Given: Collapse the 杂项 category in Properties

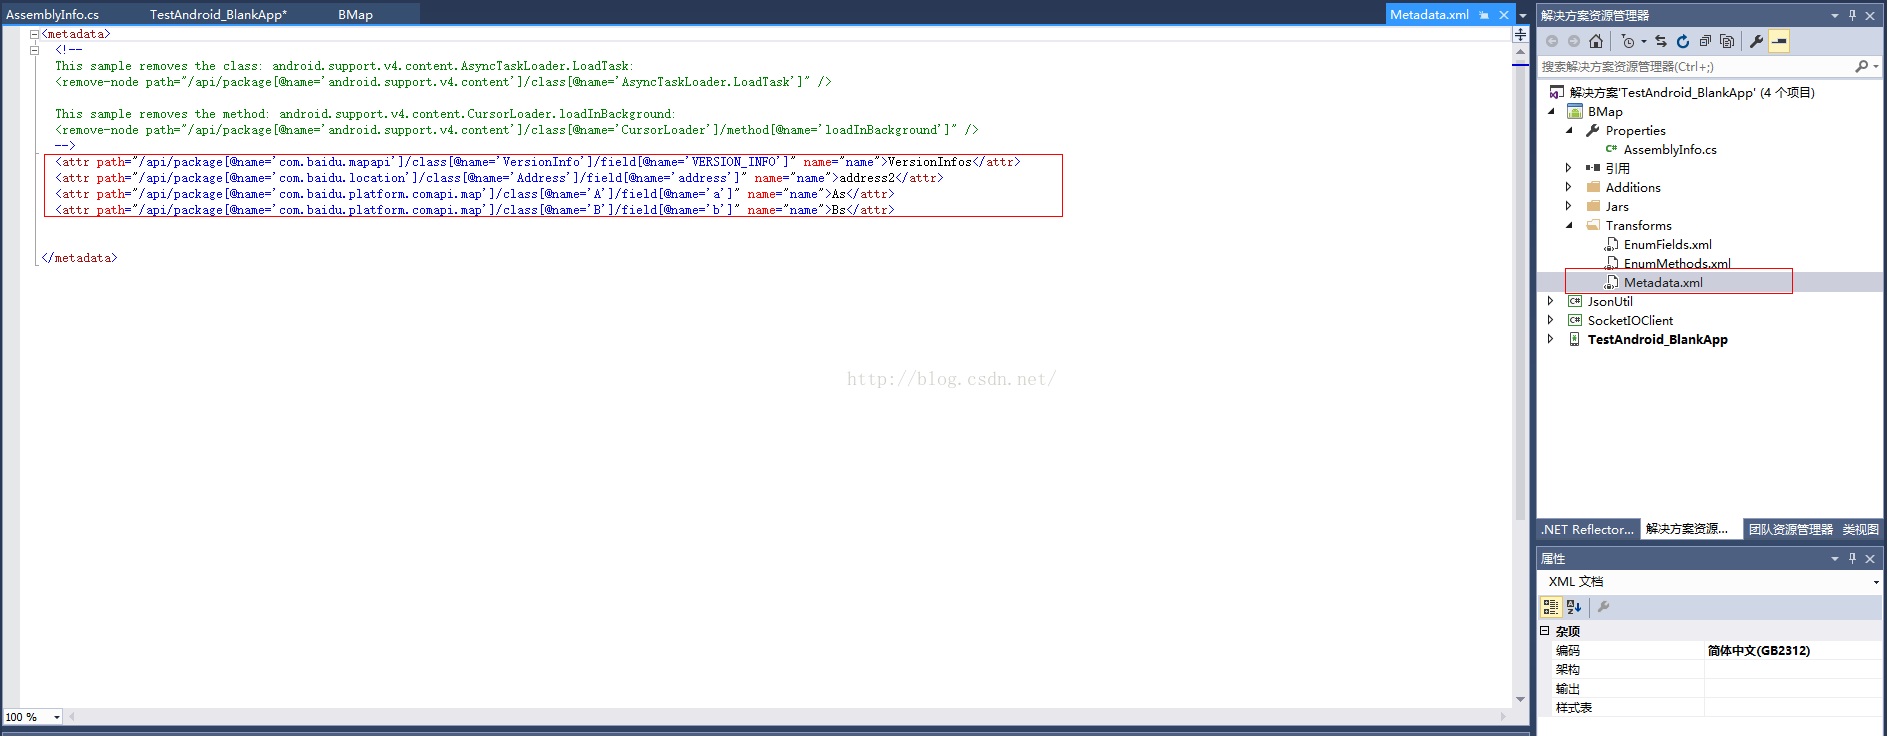Looking at the screenshot, I should click(1545, 631).
